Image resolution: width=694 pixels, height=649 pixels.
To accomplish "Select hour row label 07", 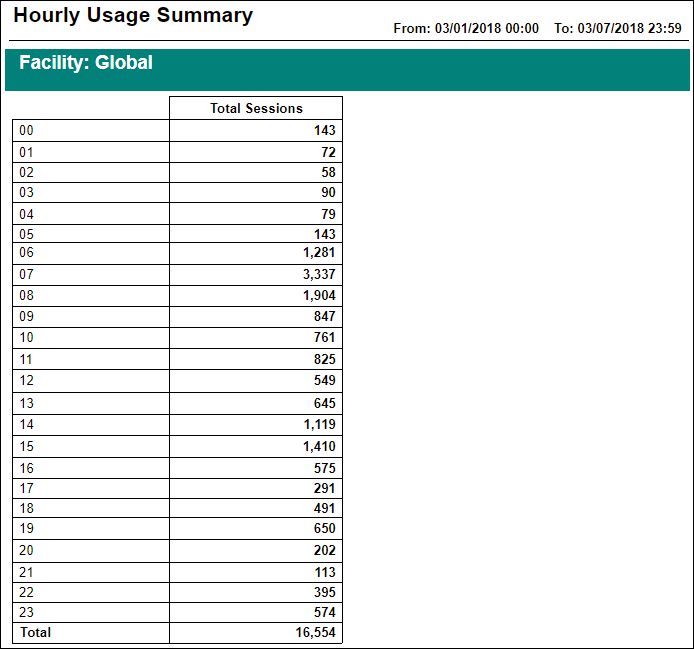I will [x=27, y=274].
